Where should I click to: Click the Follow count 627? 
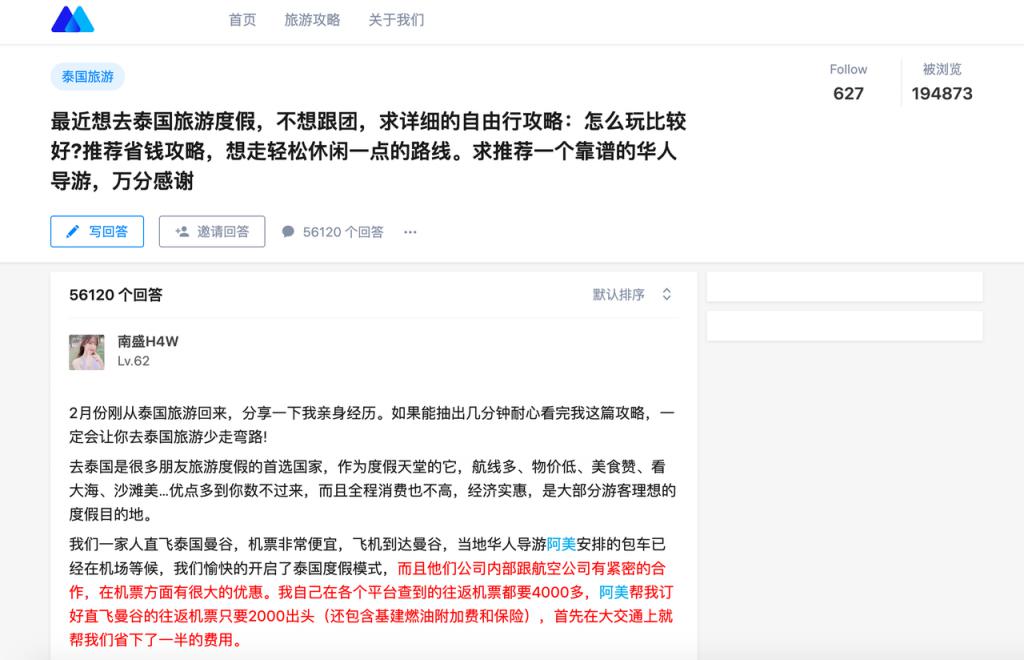[848, 93]
